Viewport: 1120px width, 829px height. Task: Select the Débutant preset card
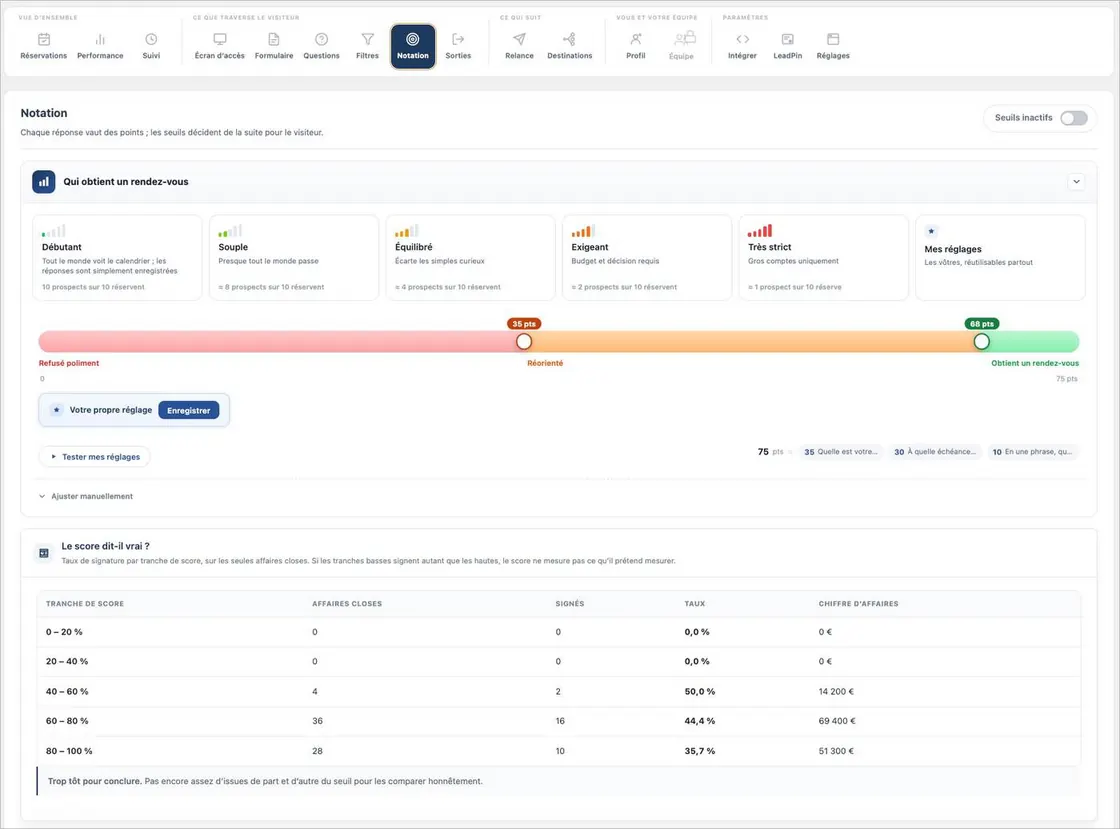pyautogui.click(x=117, y=258)
